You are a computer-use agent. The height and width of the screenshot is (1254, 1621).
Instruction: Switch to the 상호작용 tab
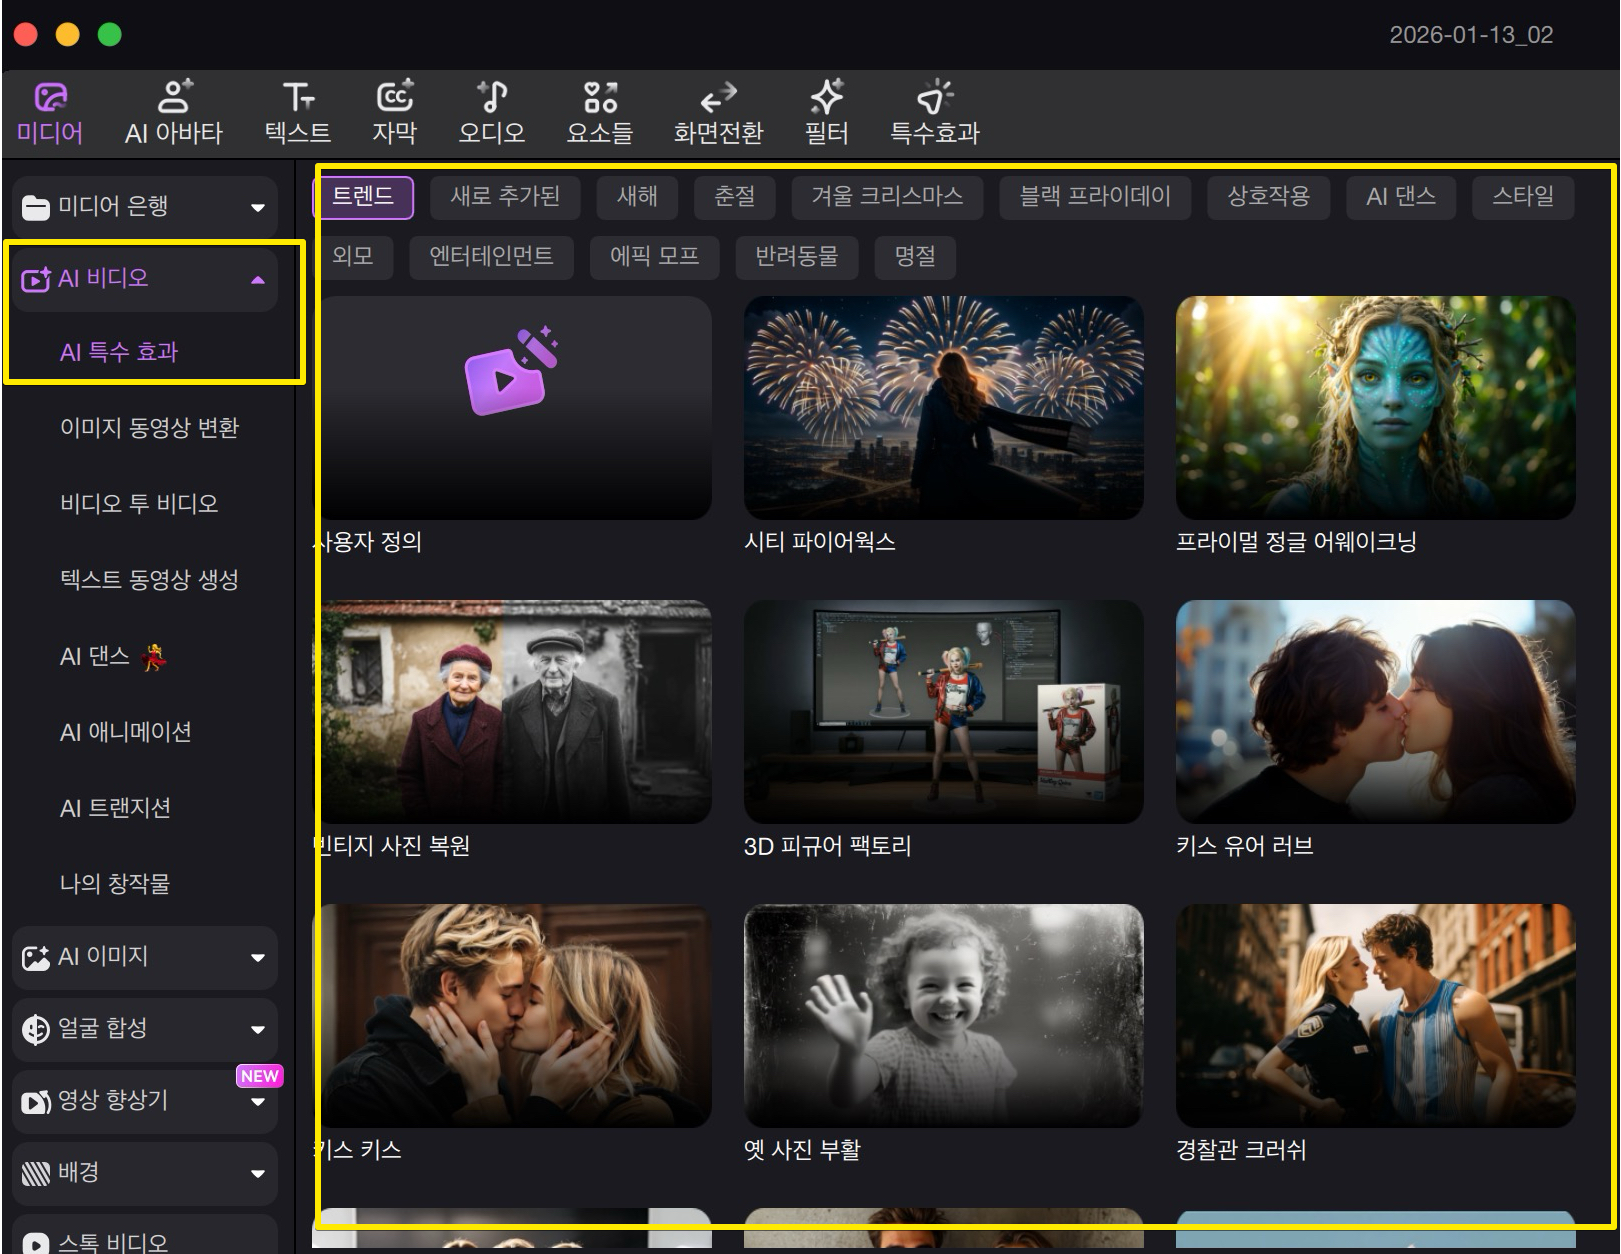tap(1269, 196)
